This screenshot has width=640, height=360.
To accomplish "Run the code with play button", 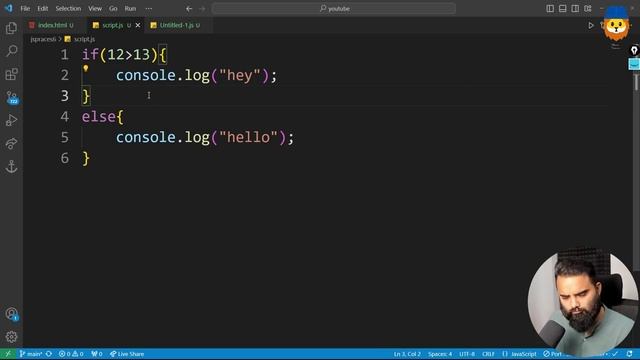I will point(591,25).
